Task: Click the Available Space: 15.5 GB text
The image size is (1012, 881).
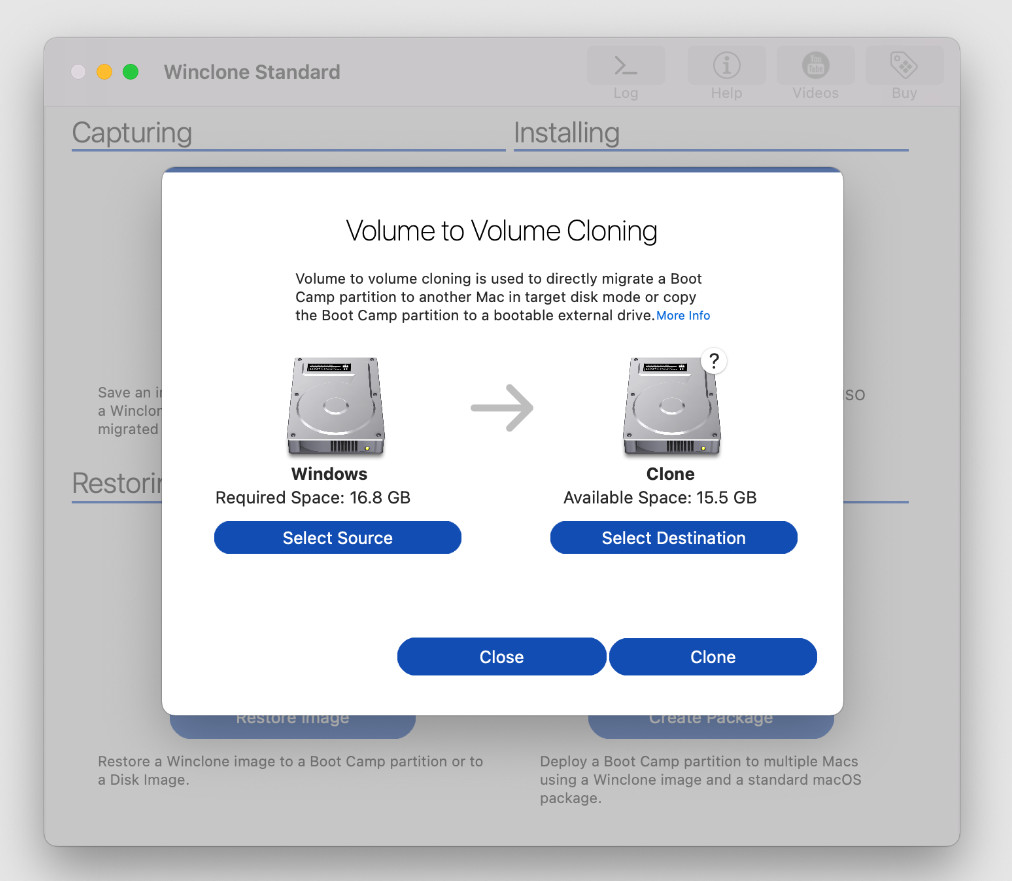Action: point(660,498)
